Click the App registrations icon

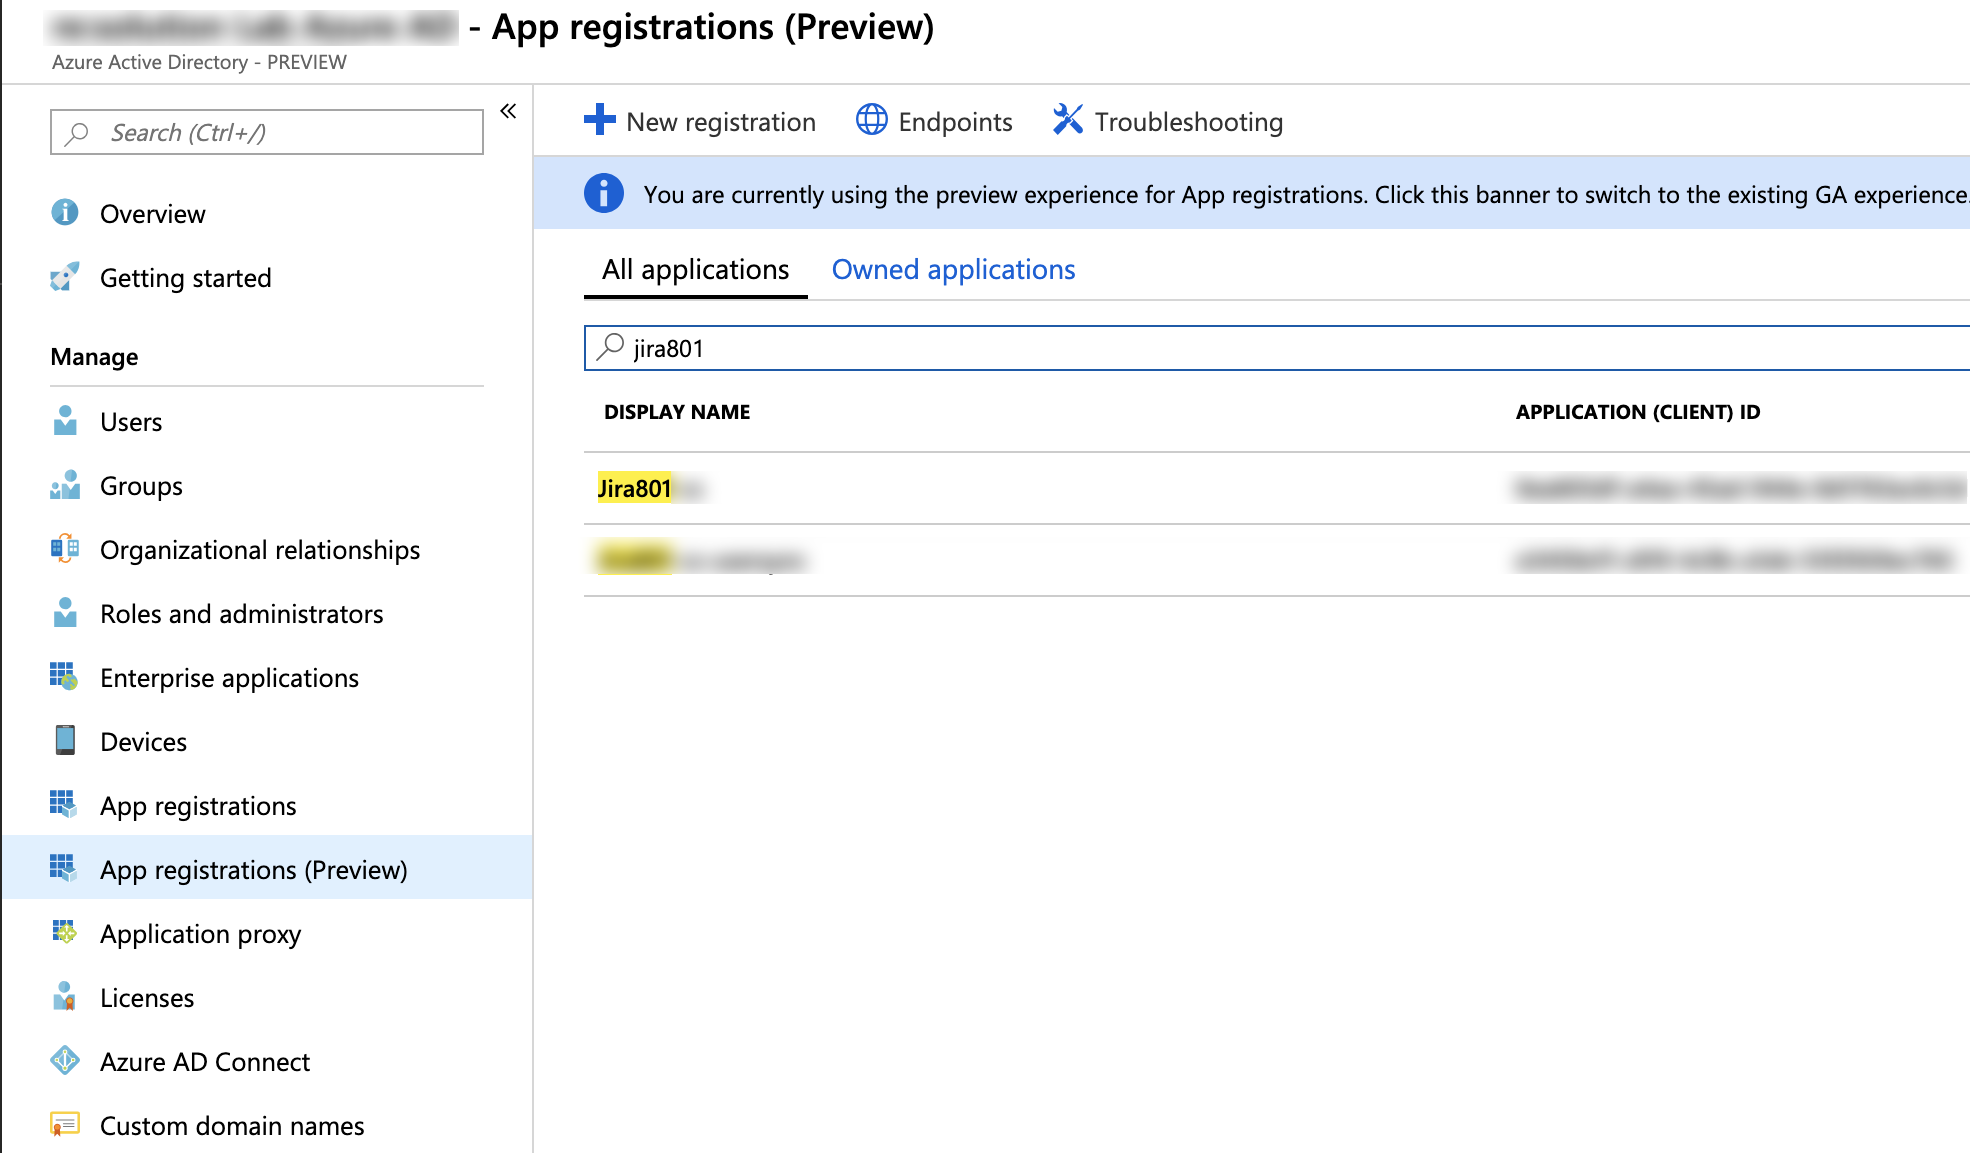click(65, 805)
